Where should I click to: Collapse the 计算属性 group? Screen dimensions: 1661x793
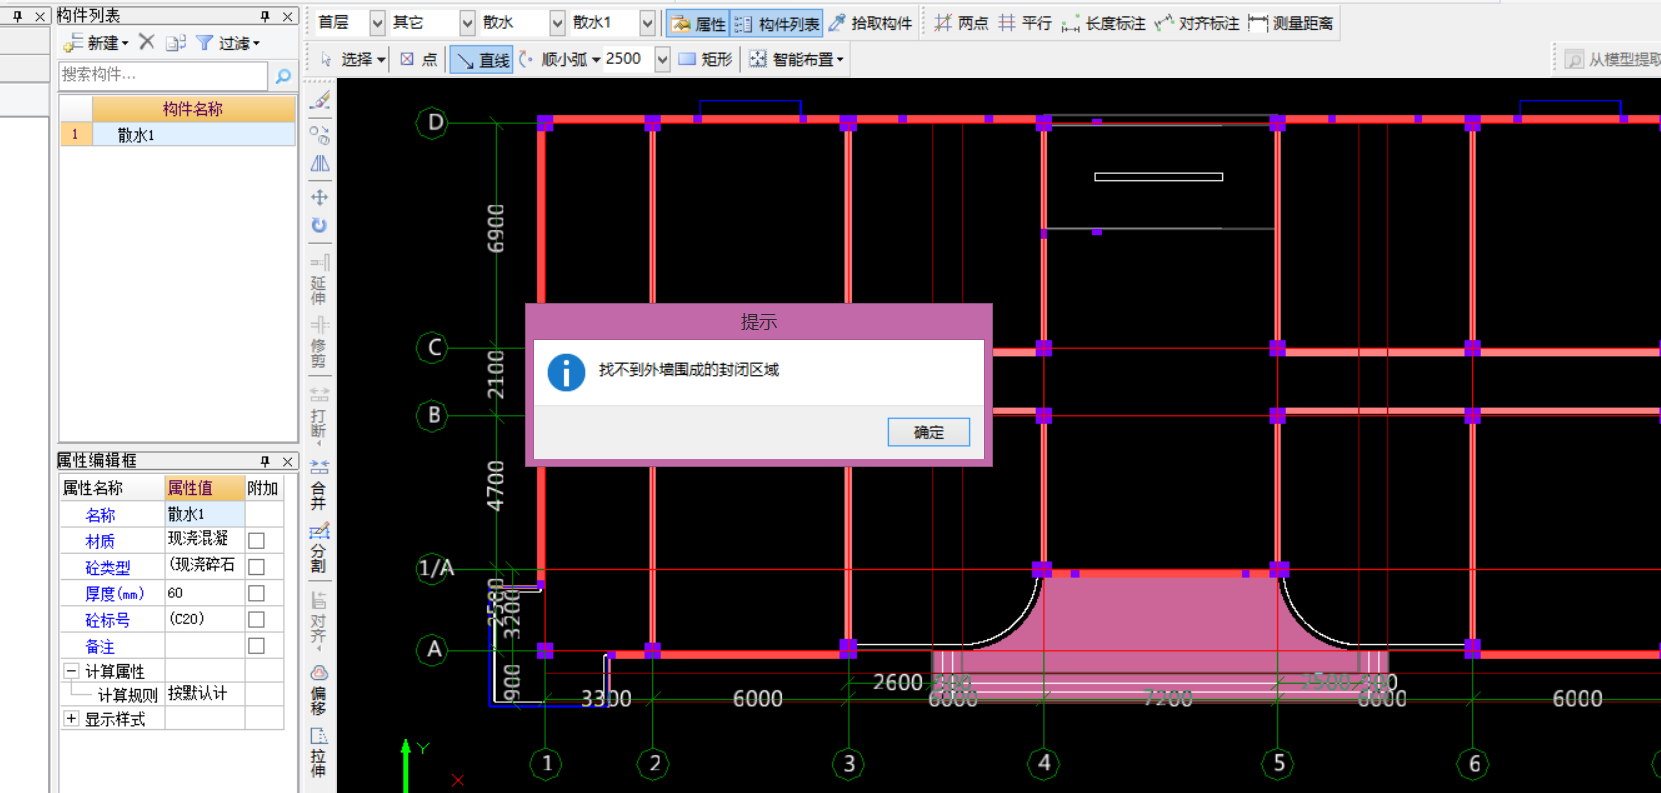click(71, 671)
